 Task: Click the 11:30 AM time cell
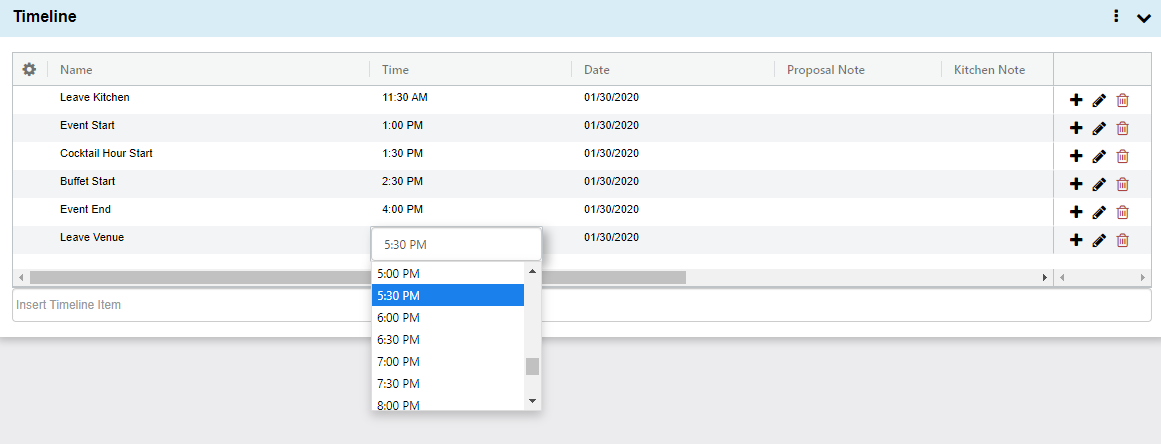(x=405, y=97)
